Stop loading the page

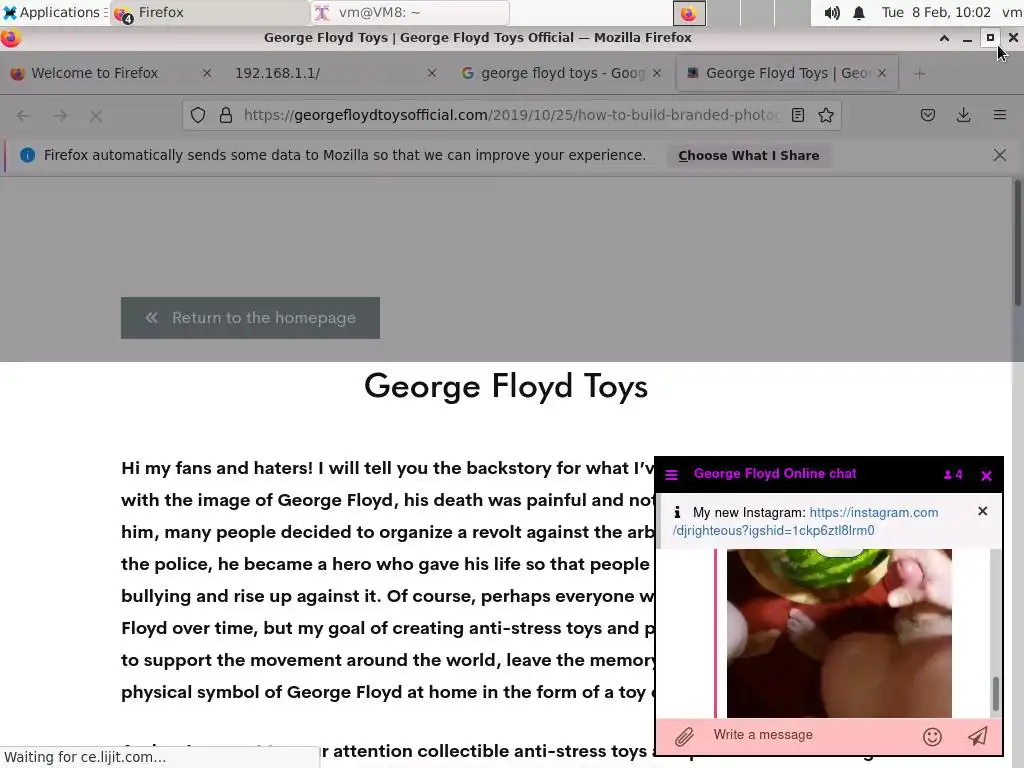point(96,116)
